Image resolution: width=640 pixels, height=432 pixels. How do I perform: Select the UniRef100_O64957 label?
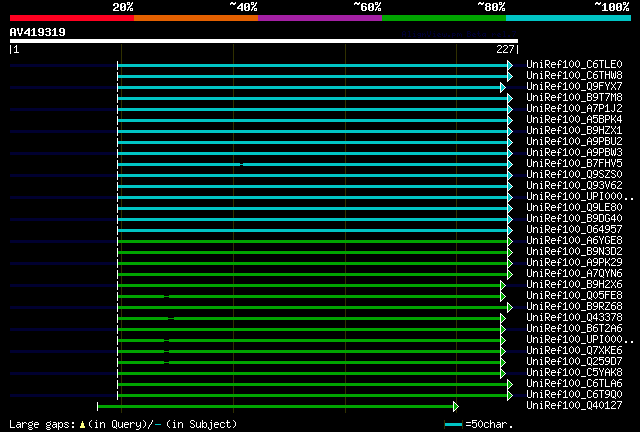click(574, 230)
